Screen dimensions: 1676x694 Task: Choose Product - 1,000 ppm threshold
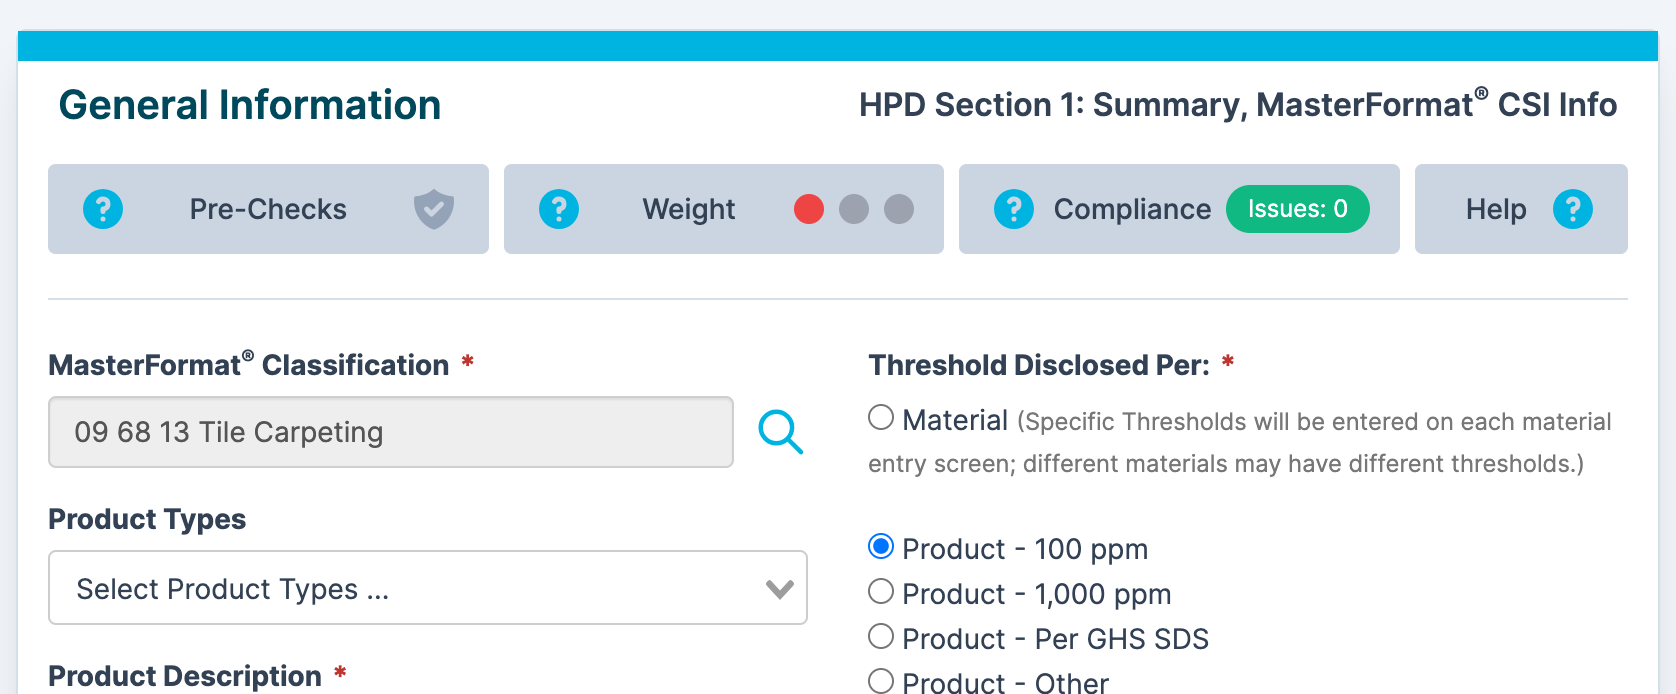[x=881, y=592]
